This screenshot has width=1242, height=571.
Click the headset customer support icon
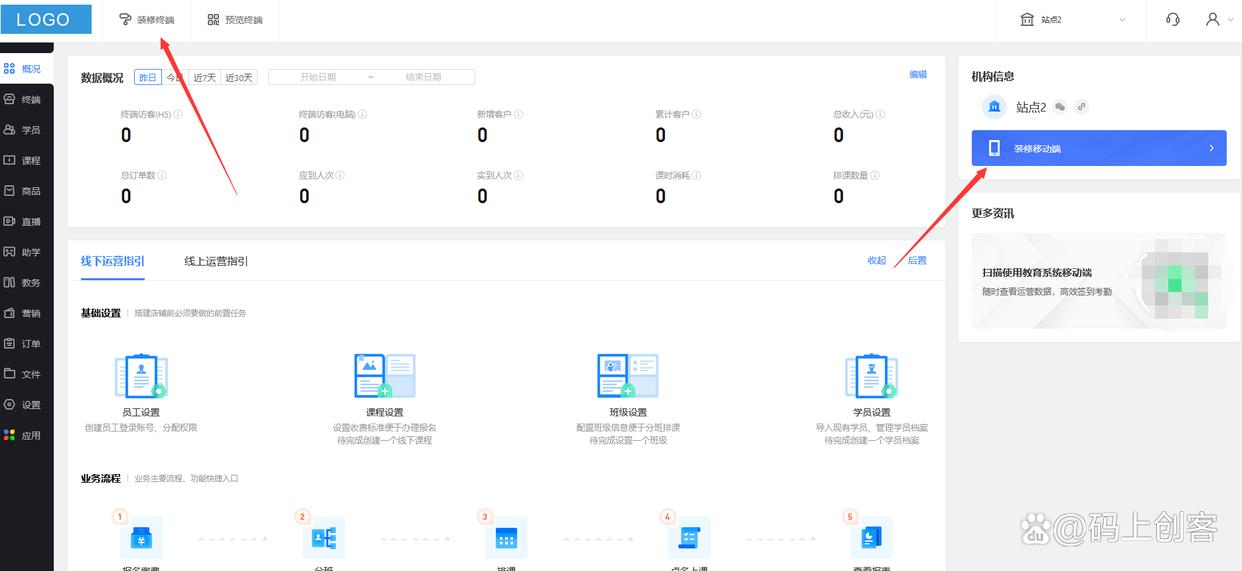pos(1173,20)
